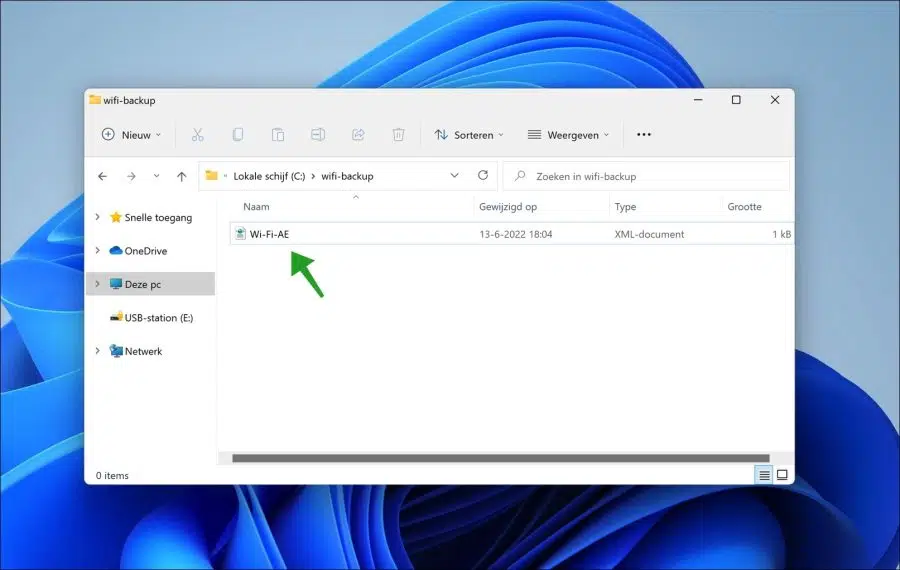Click the Cut scissors icon
Image resolution: width=900 pixels, height=570 pixels.
(x=197, y=135)
